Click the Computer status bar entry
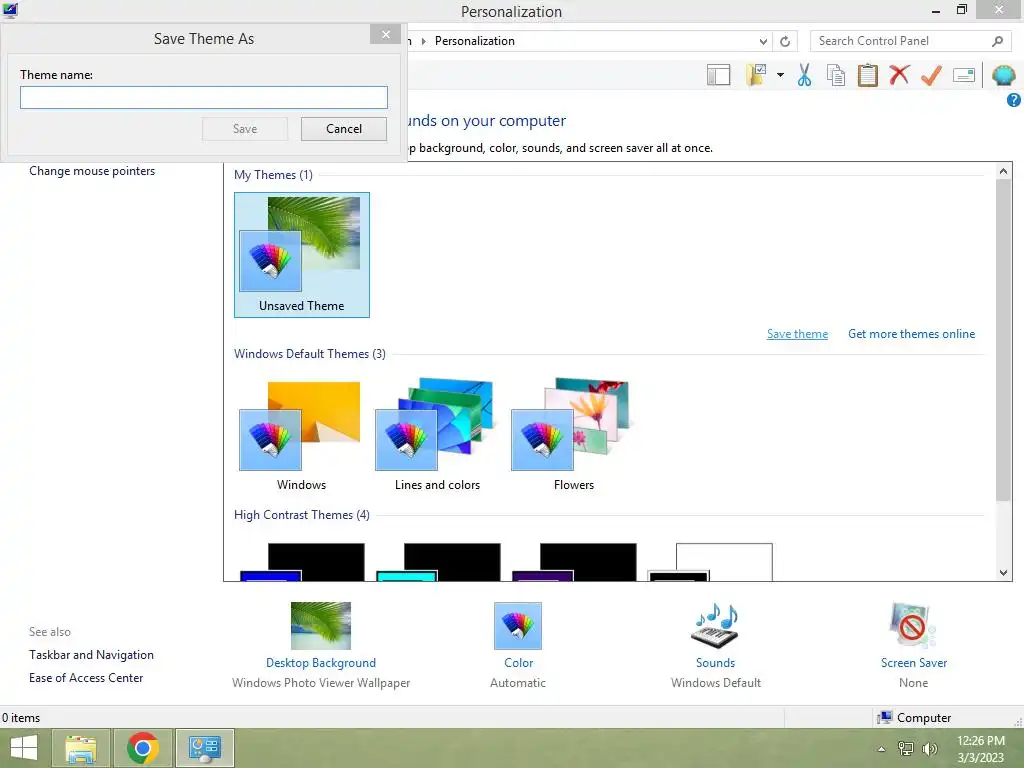Screen dimensions: 1024x768 (914, 718)
